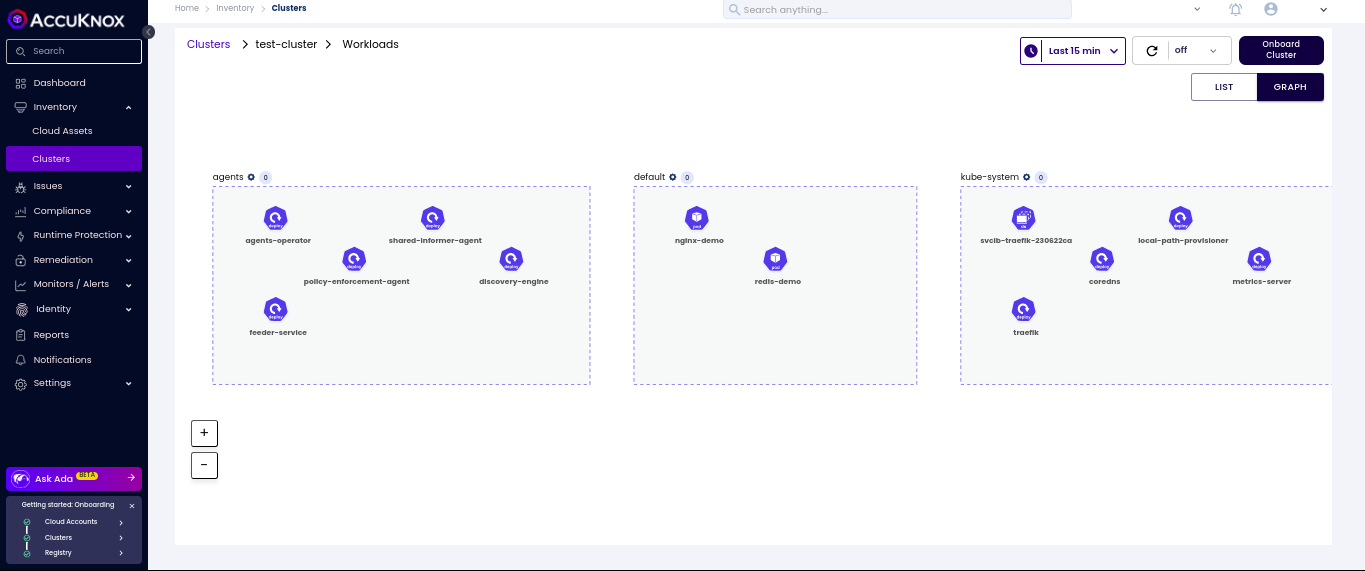Expand the Issues menu section
This screenshot has height=571, width=1365.
[128, 186]
